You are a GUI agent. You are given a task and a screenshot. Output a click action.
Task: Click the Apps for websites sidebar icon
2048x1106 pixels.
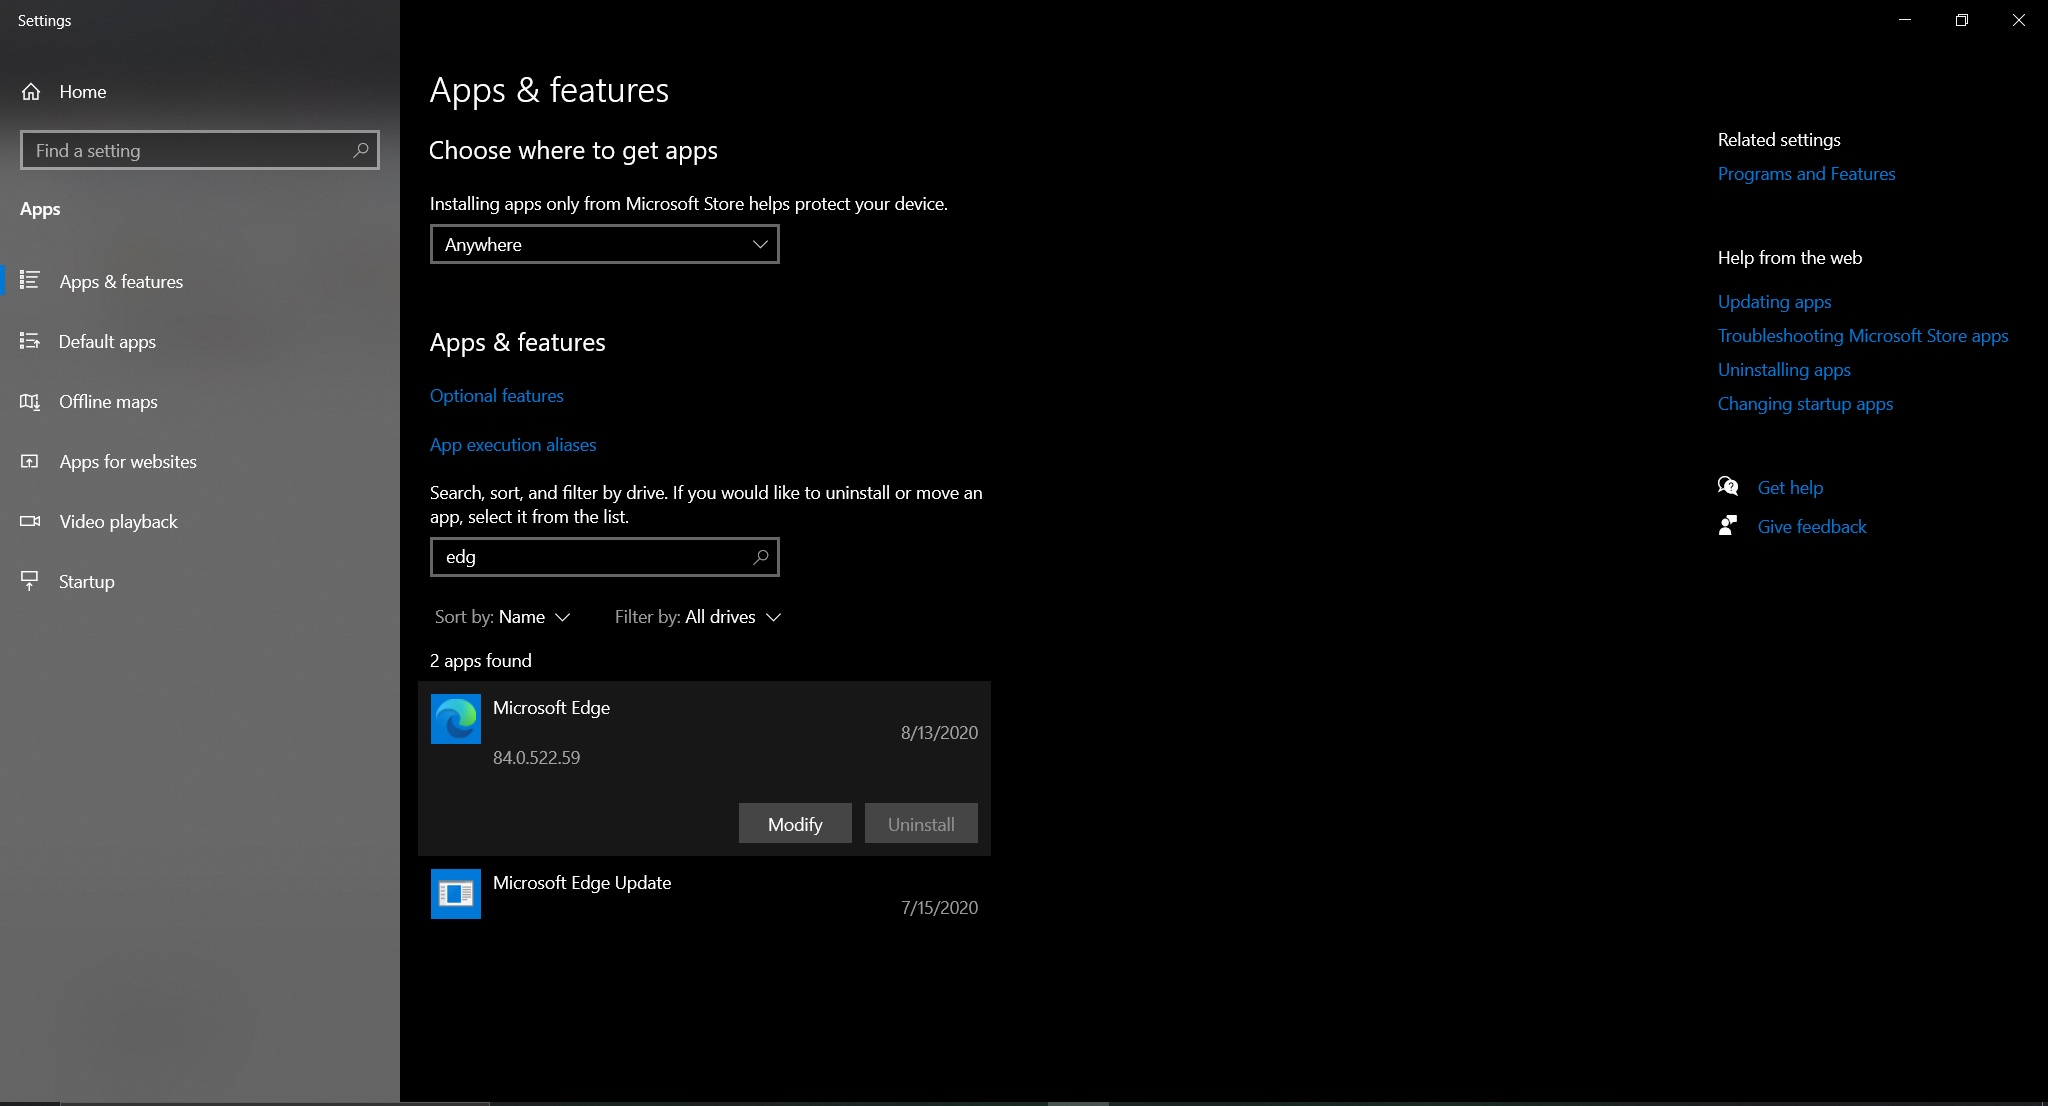[30, 460]
